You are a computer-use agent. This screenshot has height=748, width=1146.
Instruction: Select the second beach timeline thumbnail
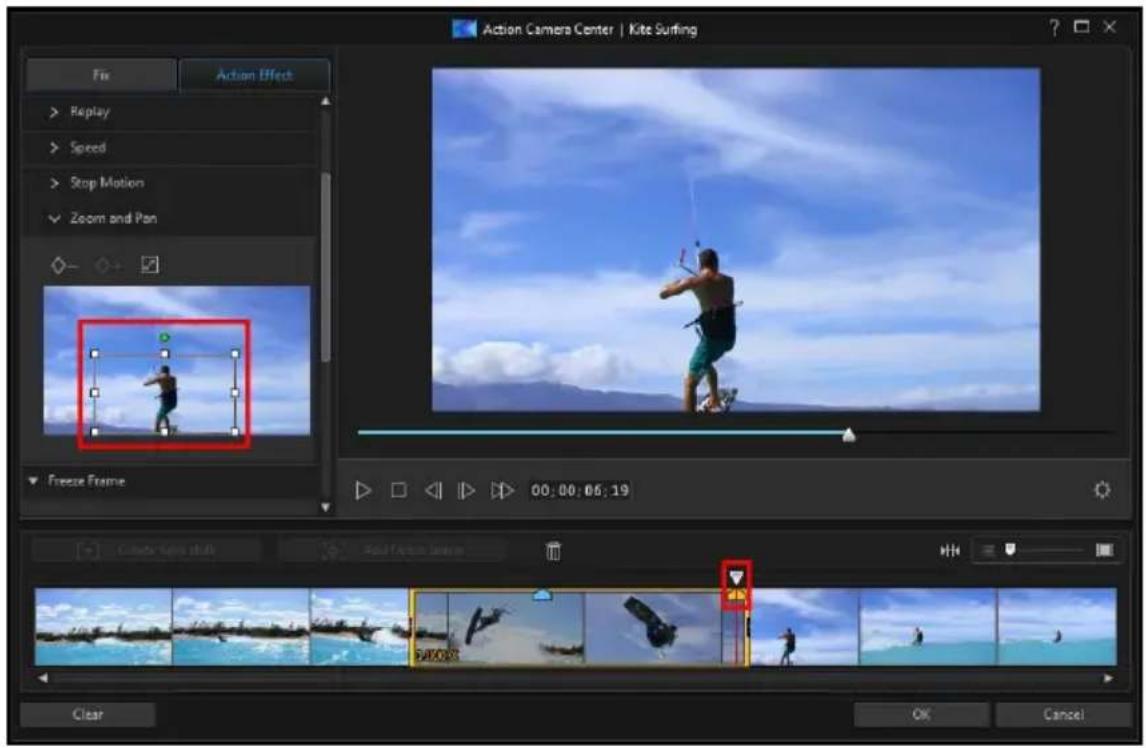241,627
